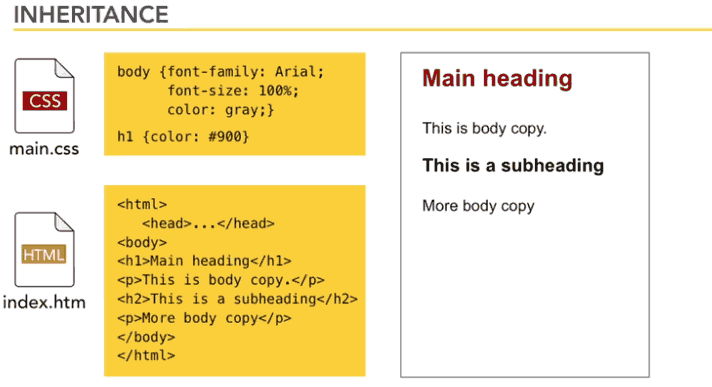Click the <head>...</head> line
712x387 pixels.
point(208,223)
